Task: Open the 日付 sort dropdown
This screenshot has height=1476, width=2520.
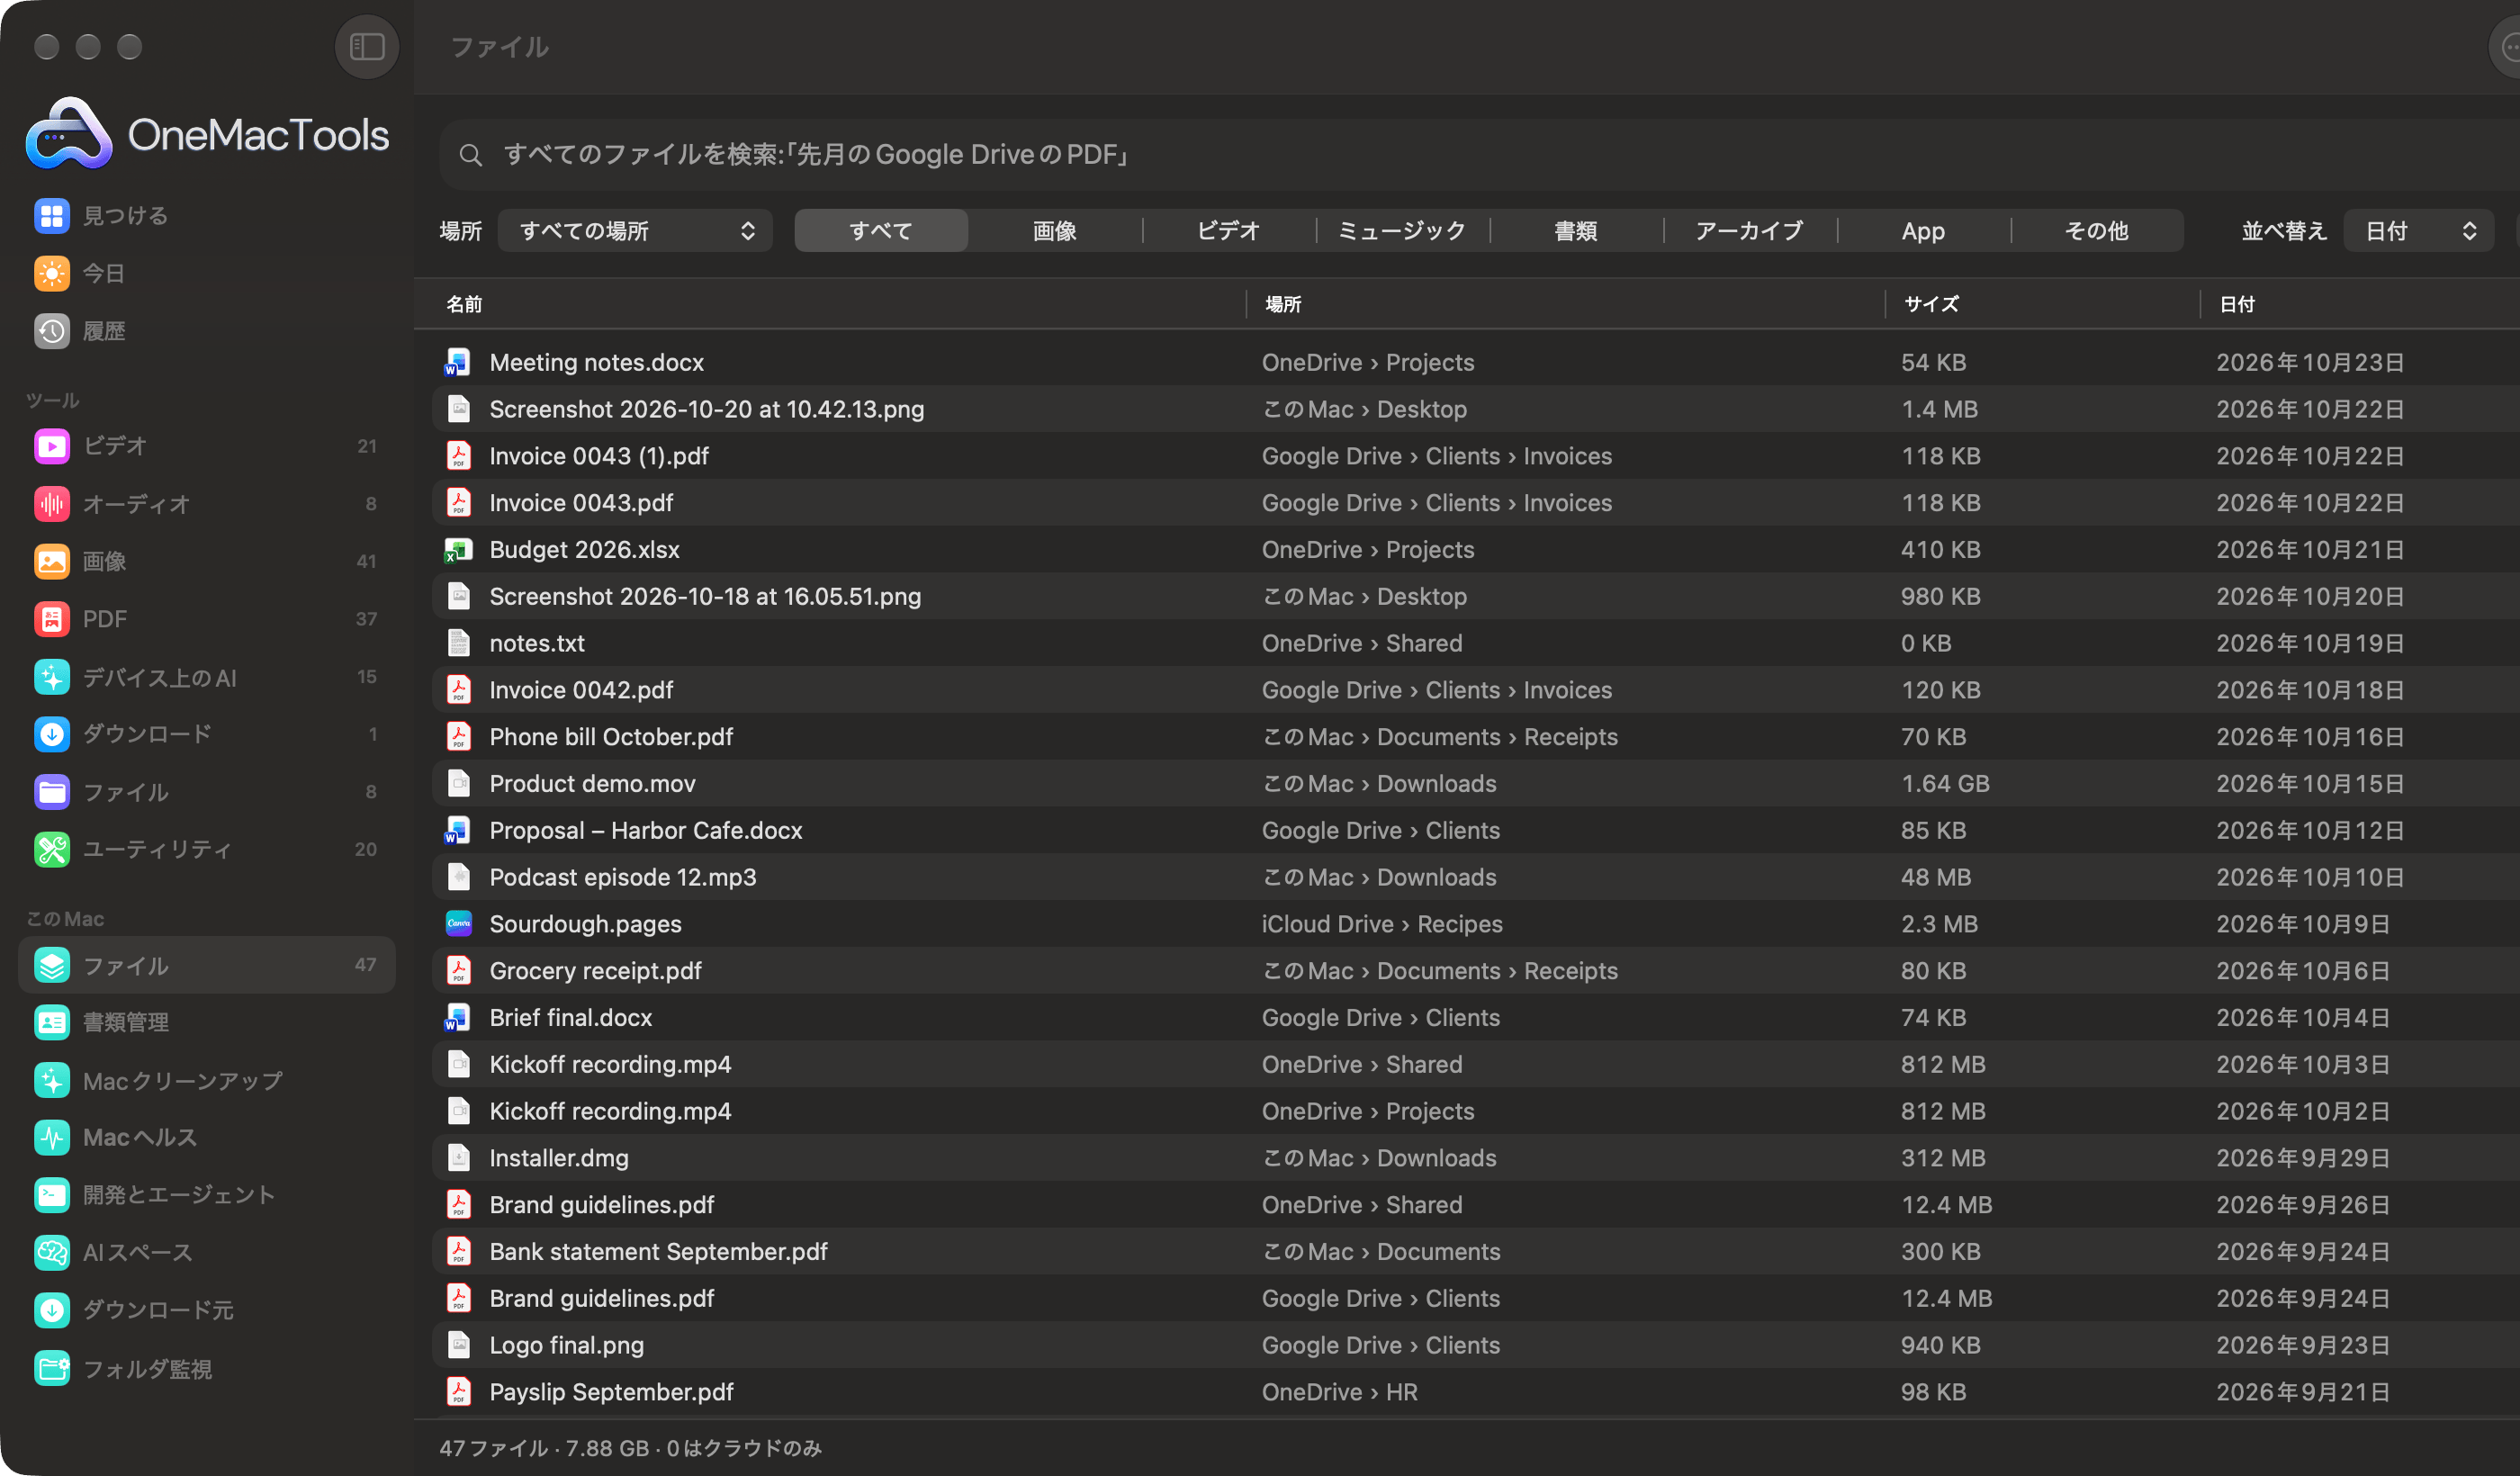Action: coord(2418,231)
